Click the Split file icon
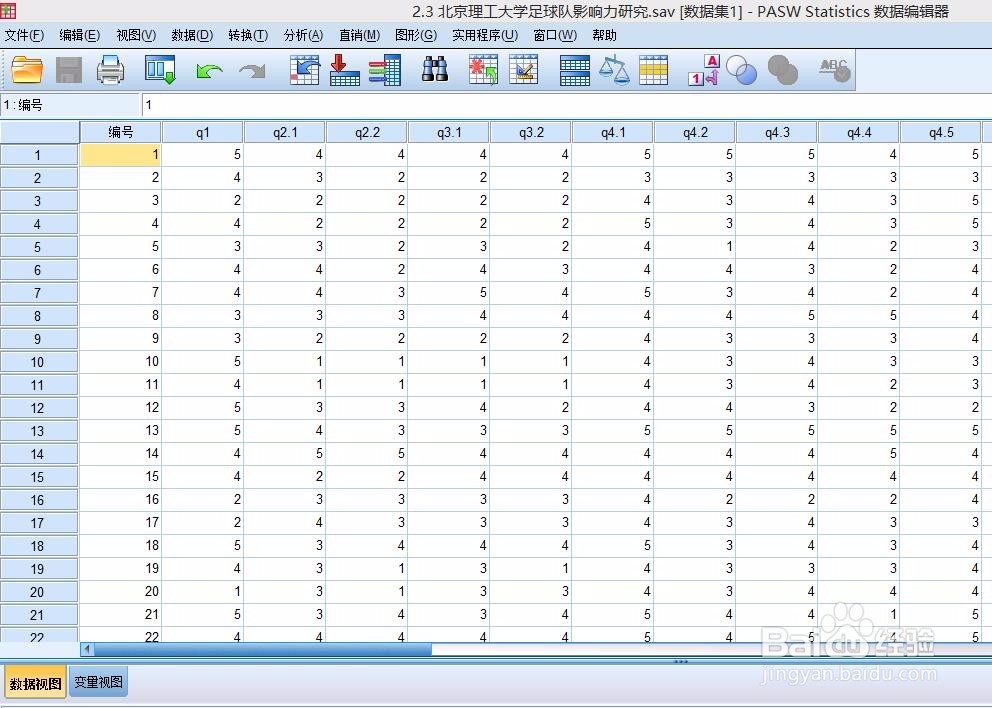992x708 pixels. pos(575,70)
